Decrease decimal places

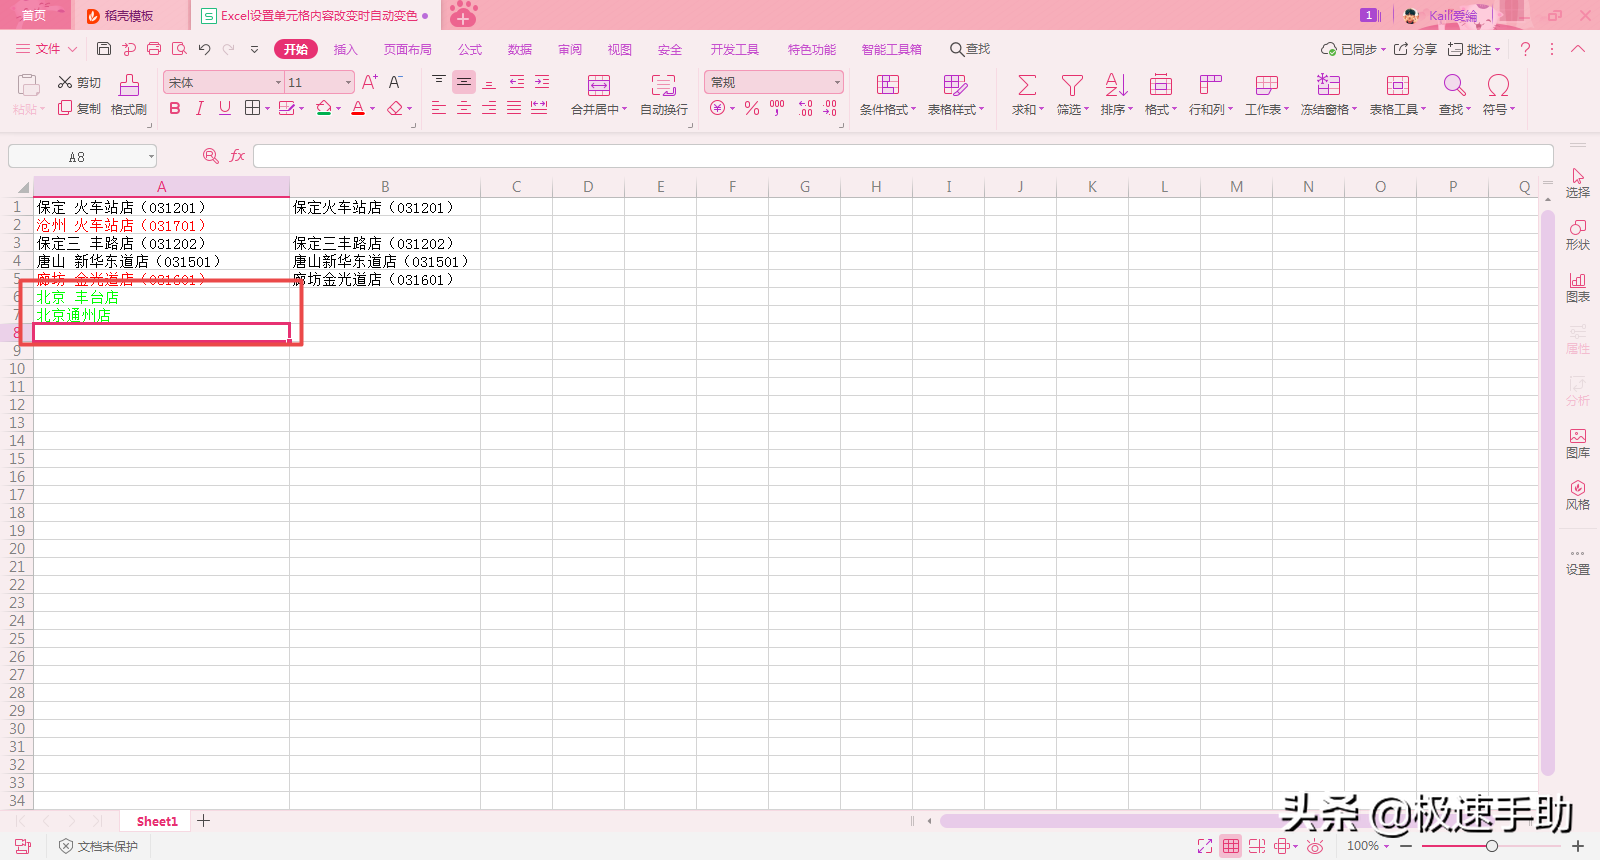coord(830,108)
